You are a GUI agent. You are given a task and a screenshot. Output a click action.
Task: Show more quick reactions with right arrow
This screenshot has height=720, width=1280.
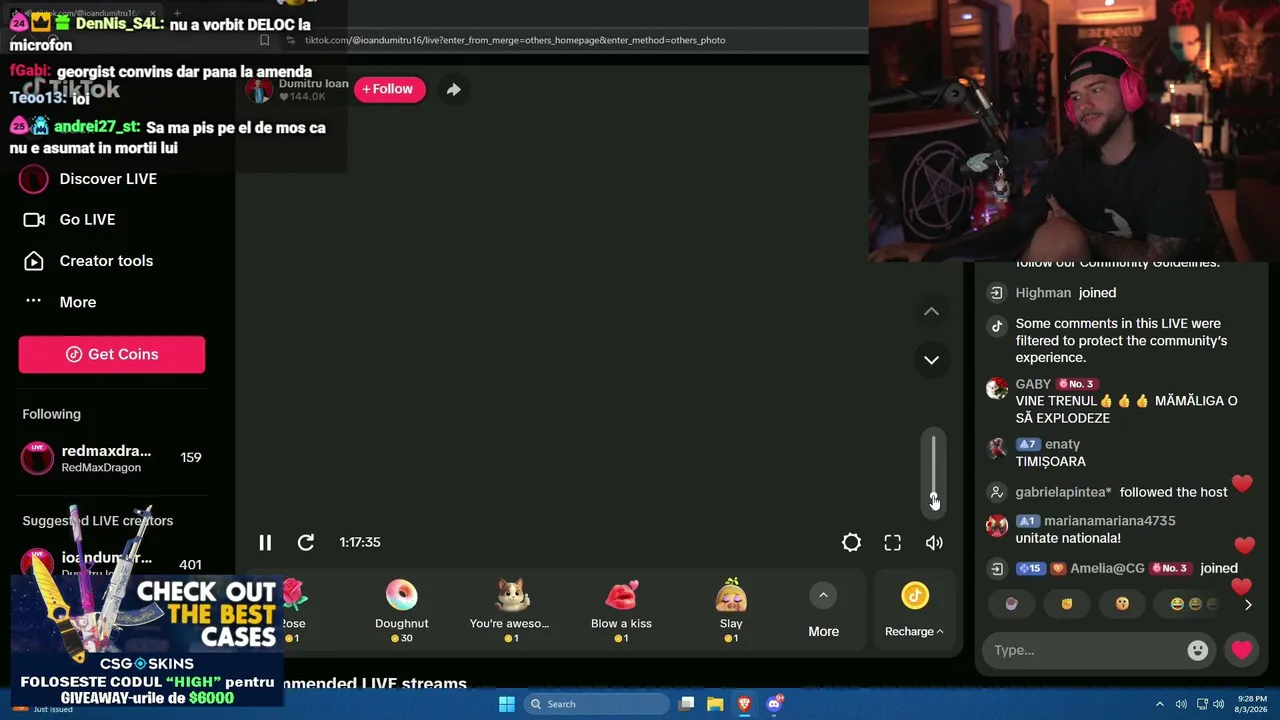(1248, 604)
